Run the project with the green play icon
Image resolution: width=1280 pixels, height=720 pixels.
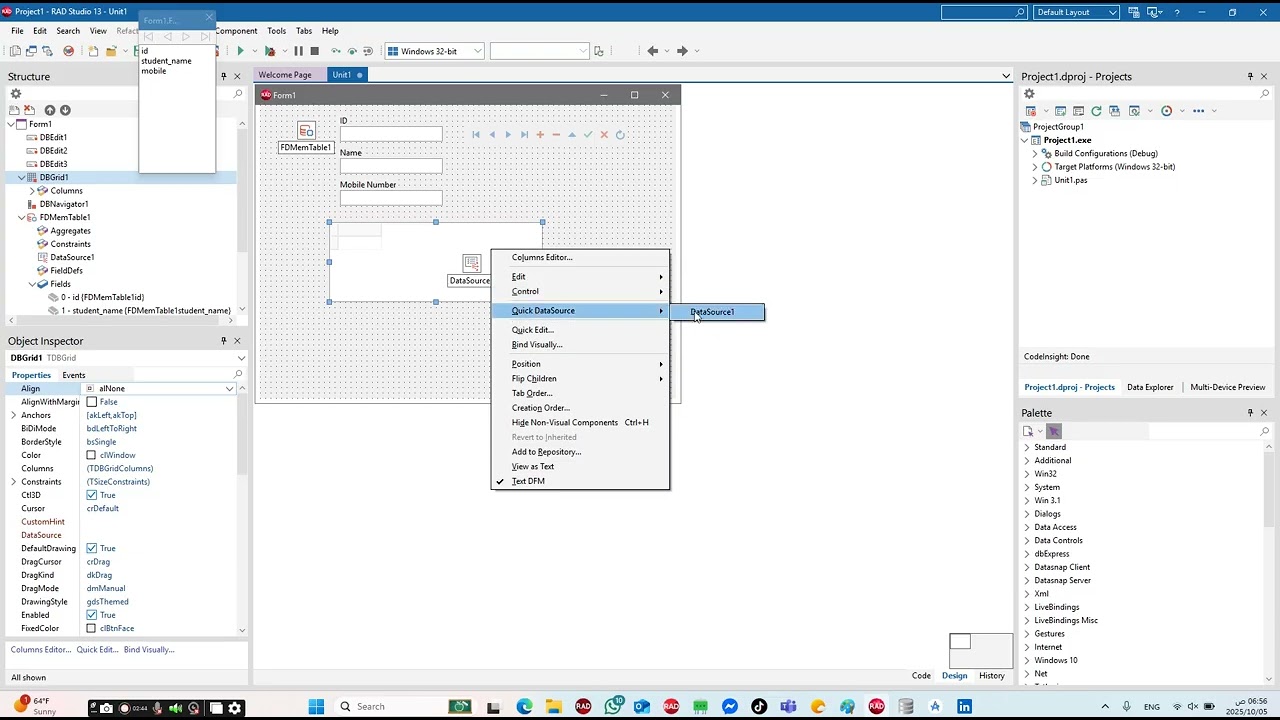(x=240, y=51)
